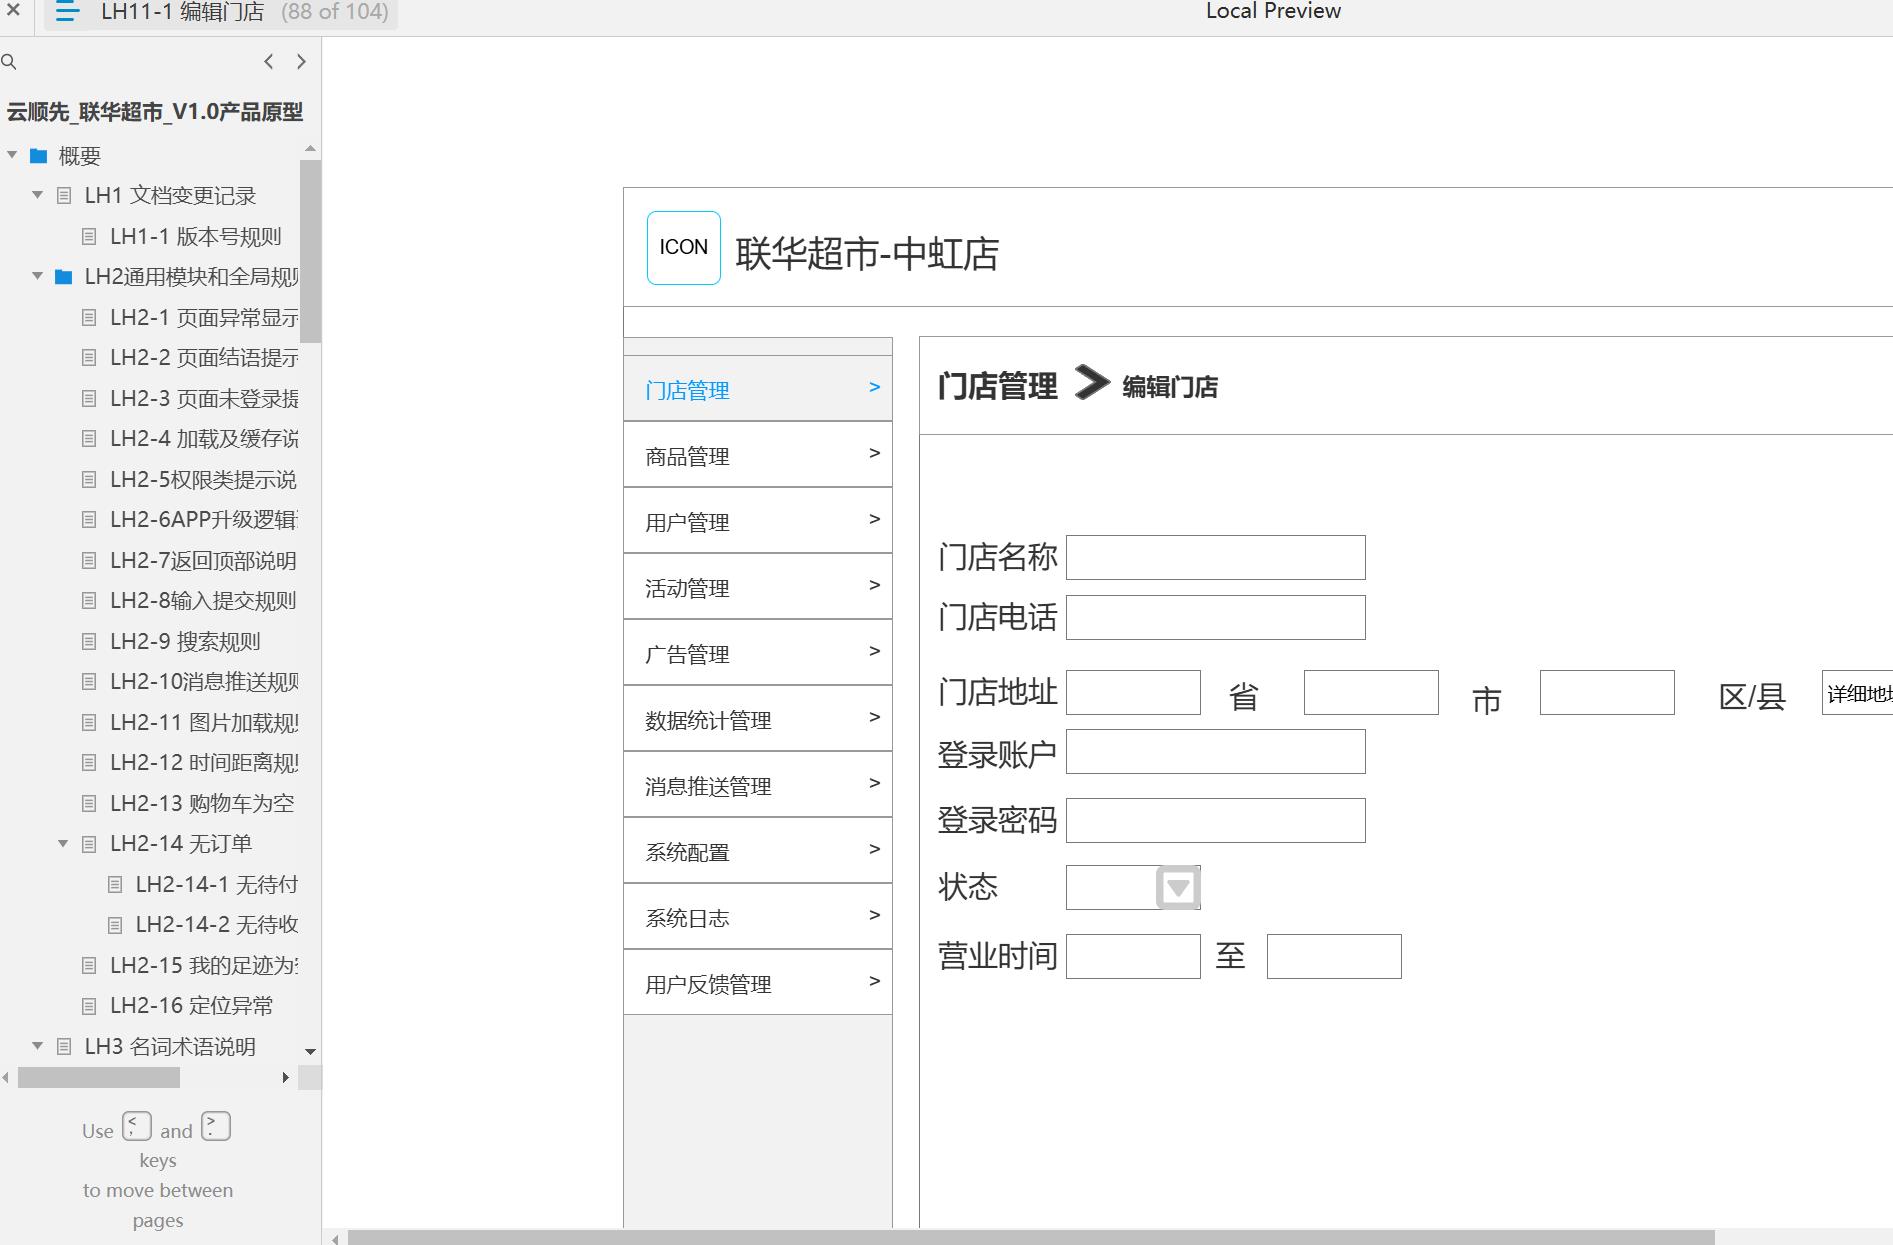1893x1245 pixels.
Task: Click the ICON logo box
Action: [x=684, y=248]
